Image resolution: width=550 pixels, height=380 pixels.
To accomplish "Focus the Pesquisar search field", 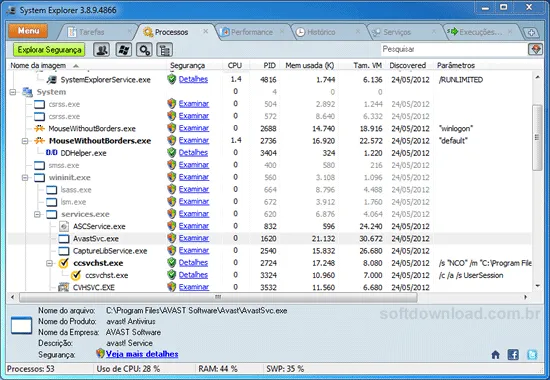I will pos(454,49).
